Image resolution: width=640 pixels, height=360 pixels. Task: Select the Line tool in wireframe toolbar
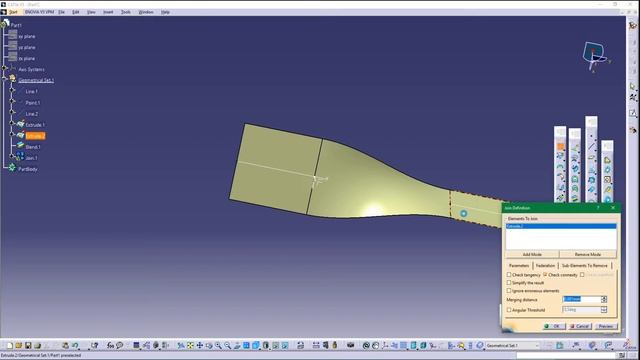click(x=591, y=146)
